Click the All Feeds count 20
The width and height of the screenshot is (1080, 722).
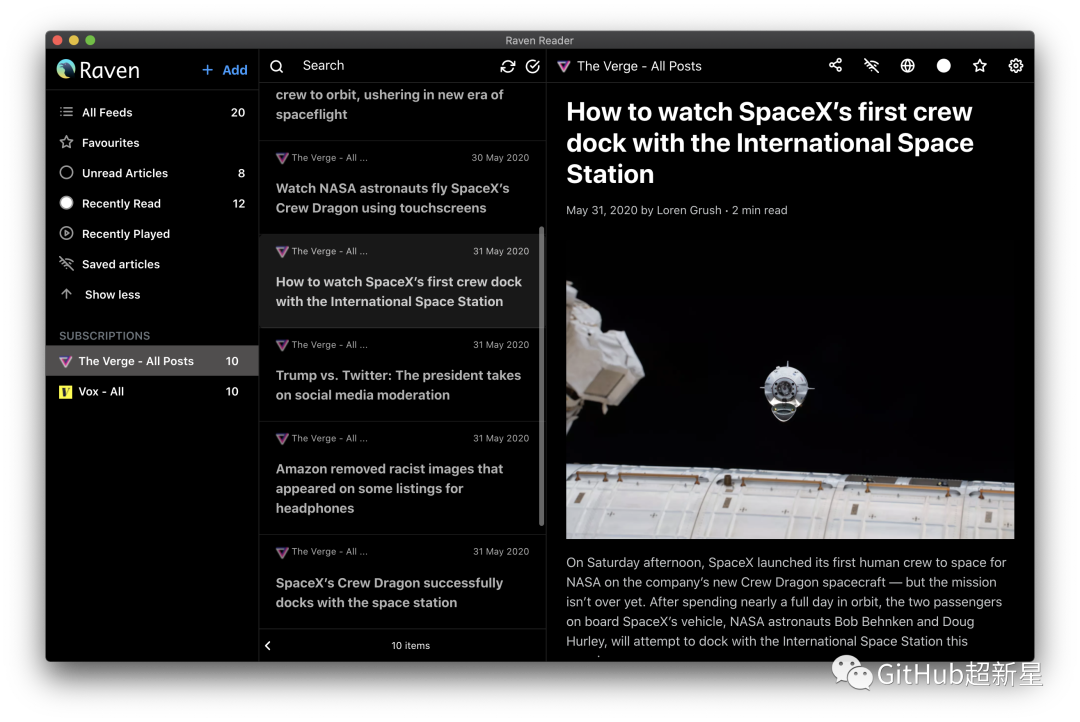[238, 112]
